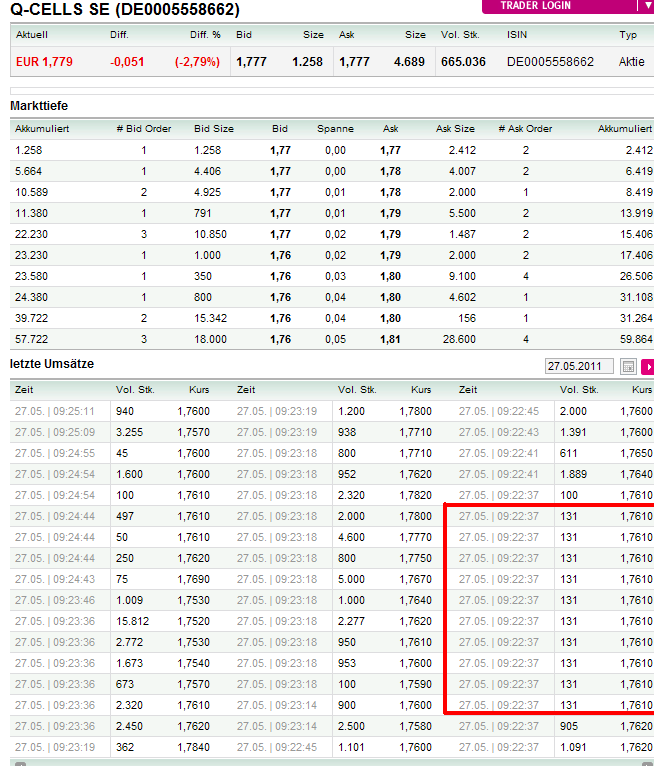Click trade price 1,7840
Viewport: 654px width, 766px height.
(193, 747)
